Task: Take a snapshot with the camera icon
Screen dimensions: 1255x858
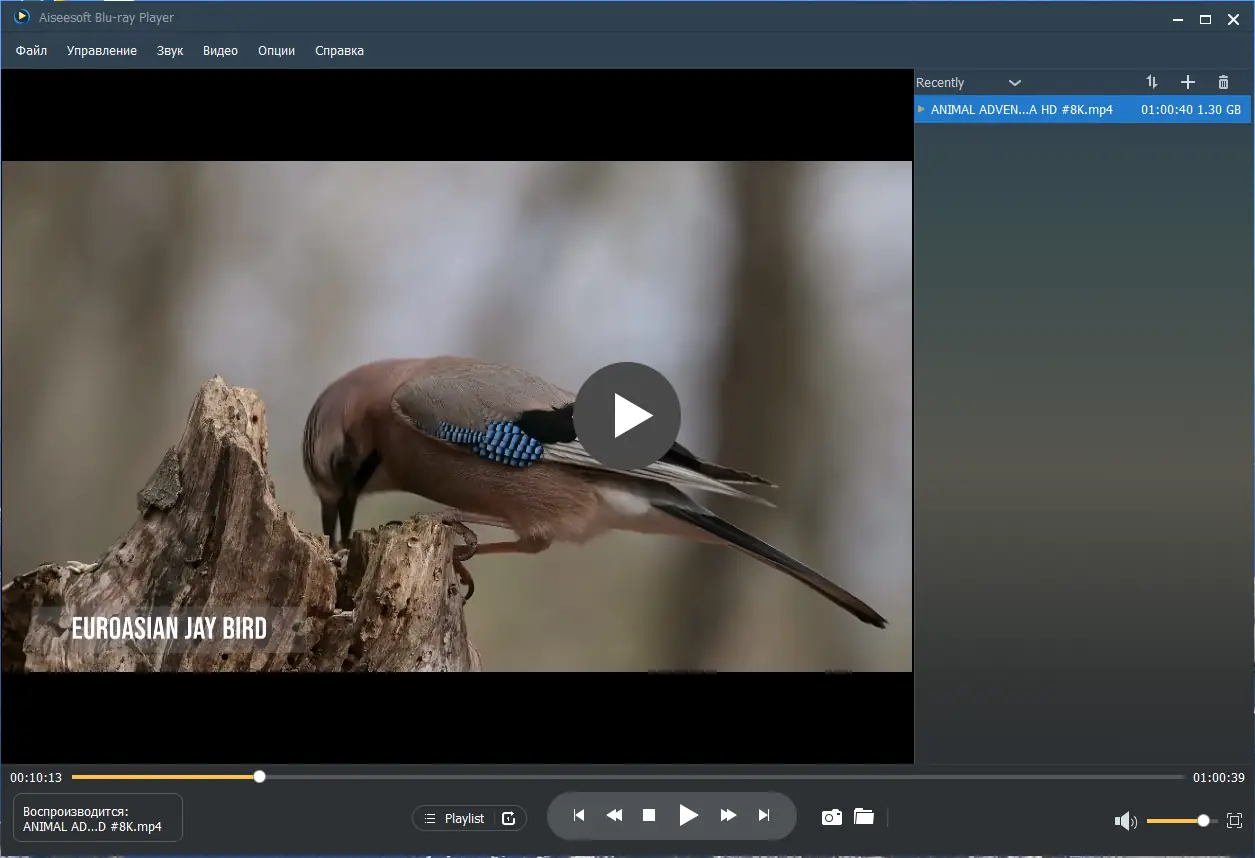Action: point(831,817)
